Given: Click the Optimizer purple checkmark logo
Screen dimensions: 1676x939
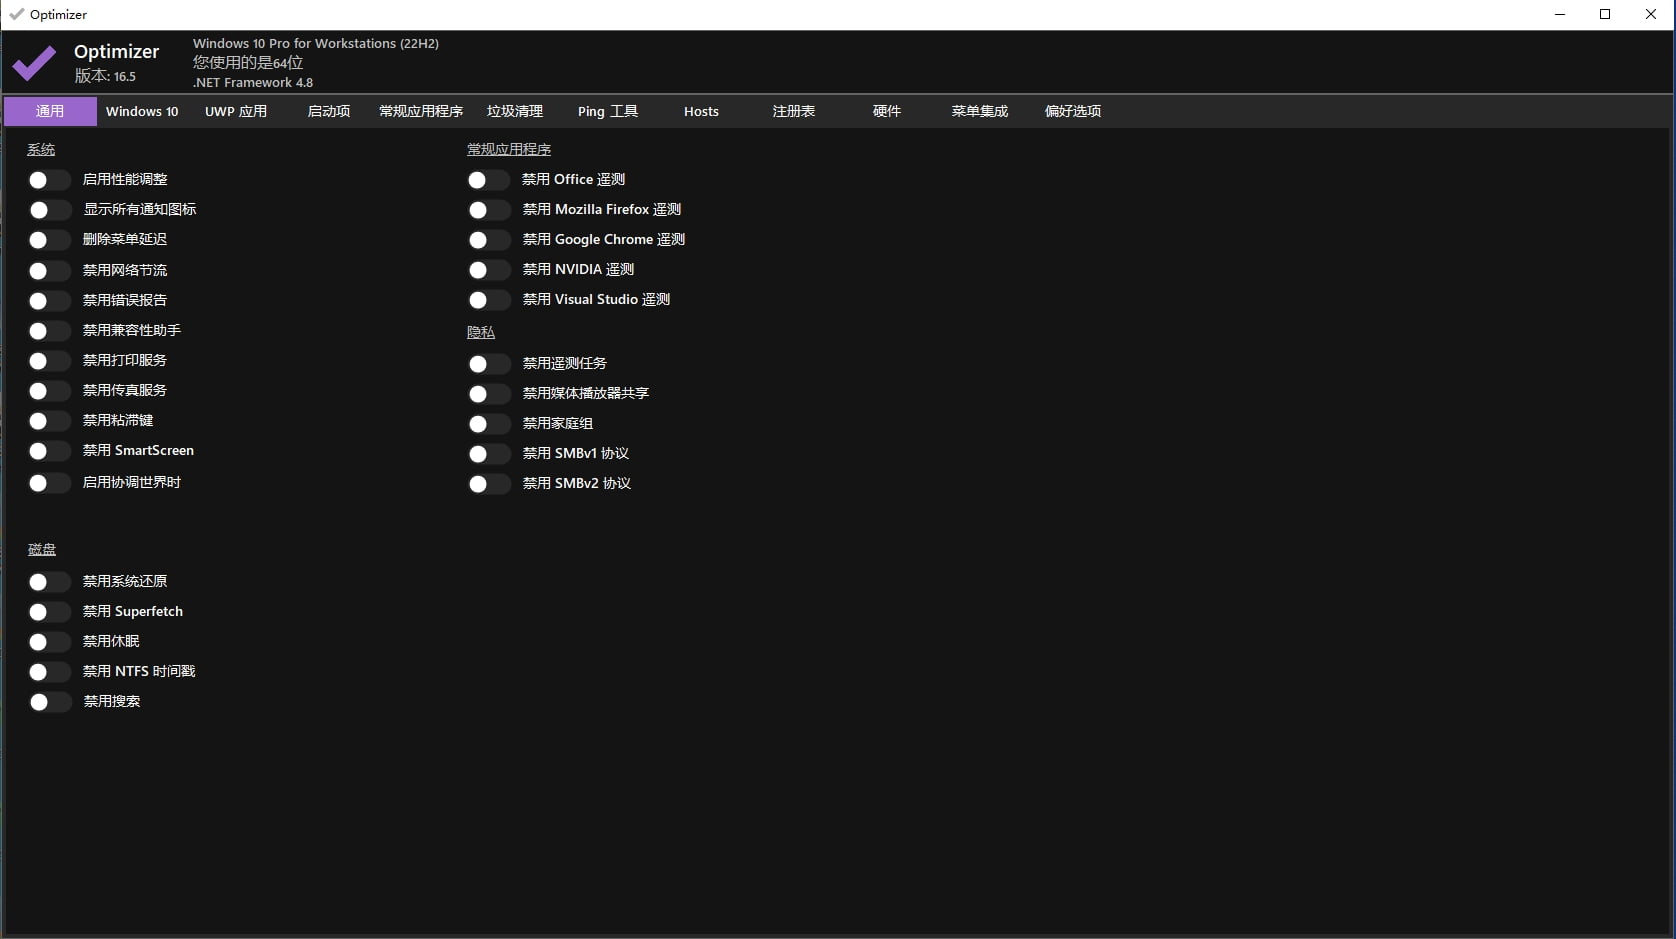Looking at the screenshot, I should pyautogui.click(x=34, y=63).
